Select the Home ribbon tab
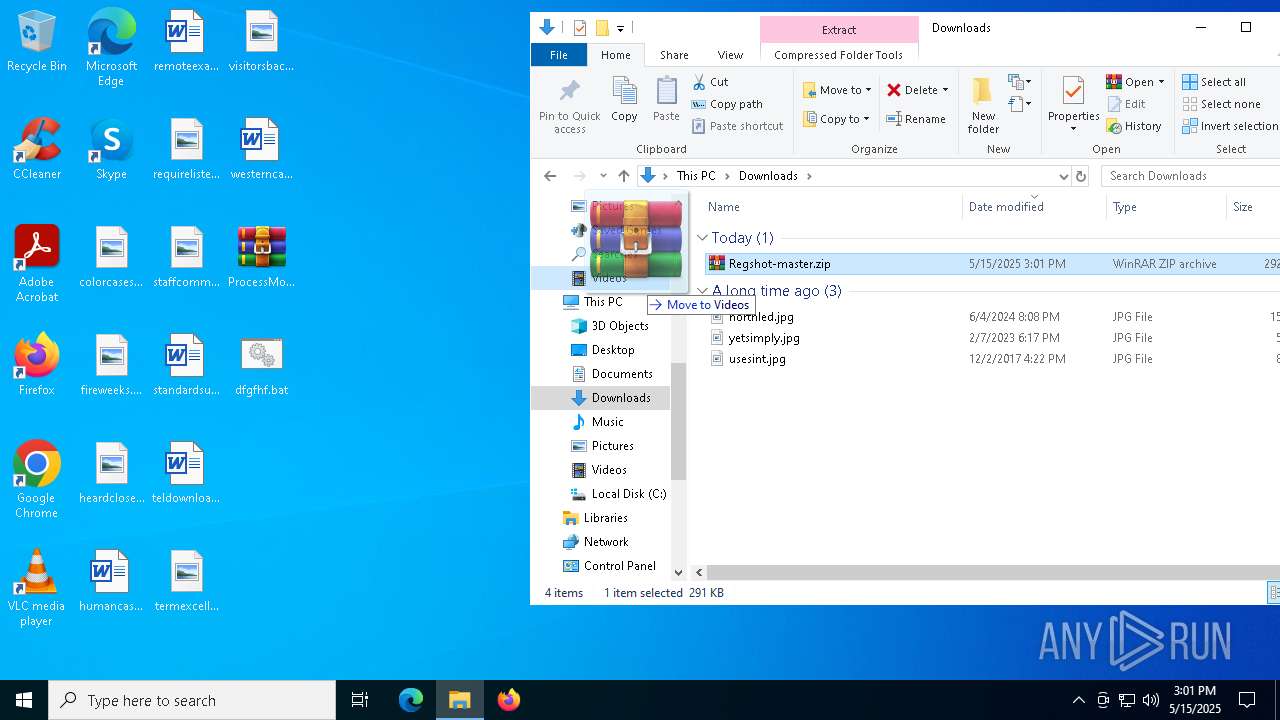1280x720 pixels. (616, 55)
